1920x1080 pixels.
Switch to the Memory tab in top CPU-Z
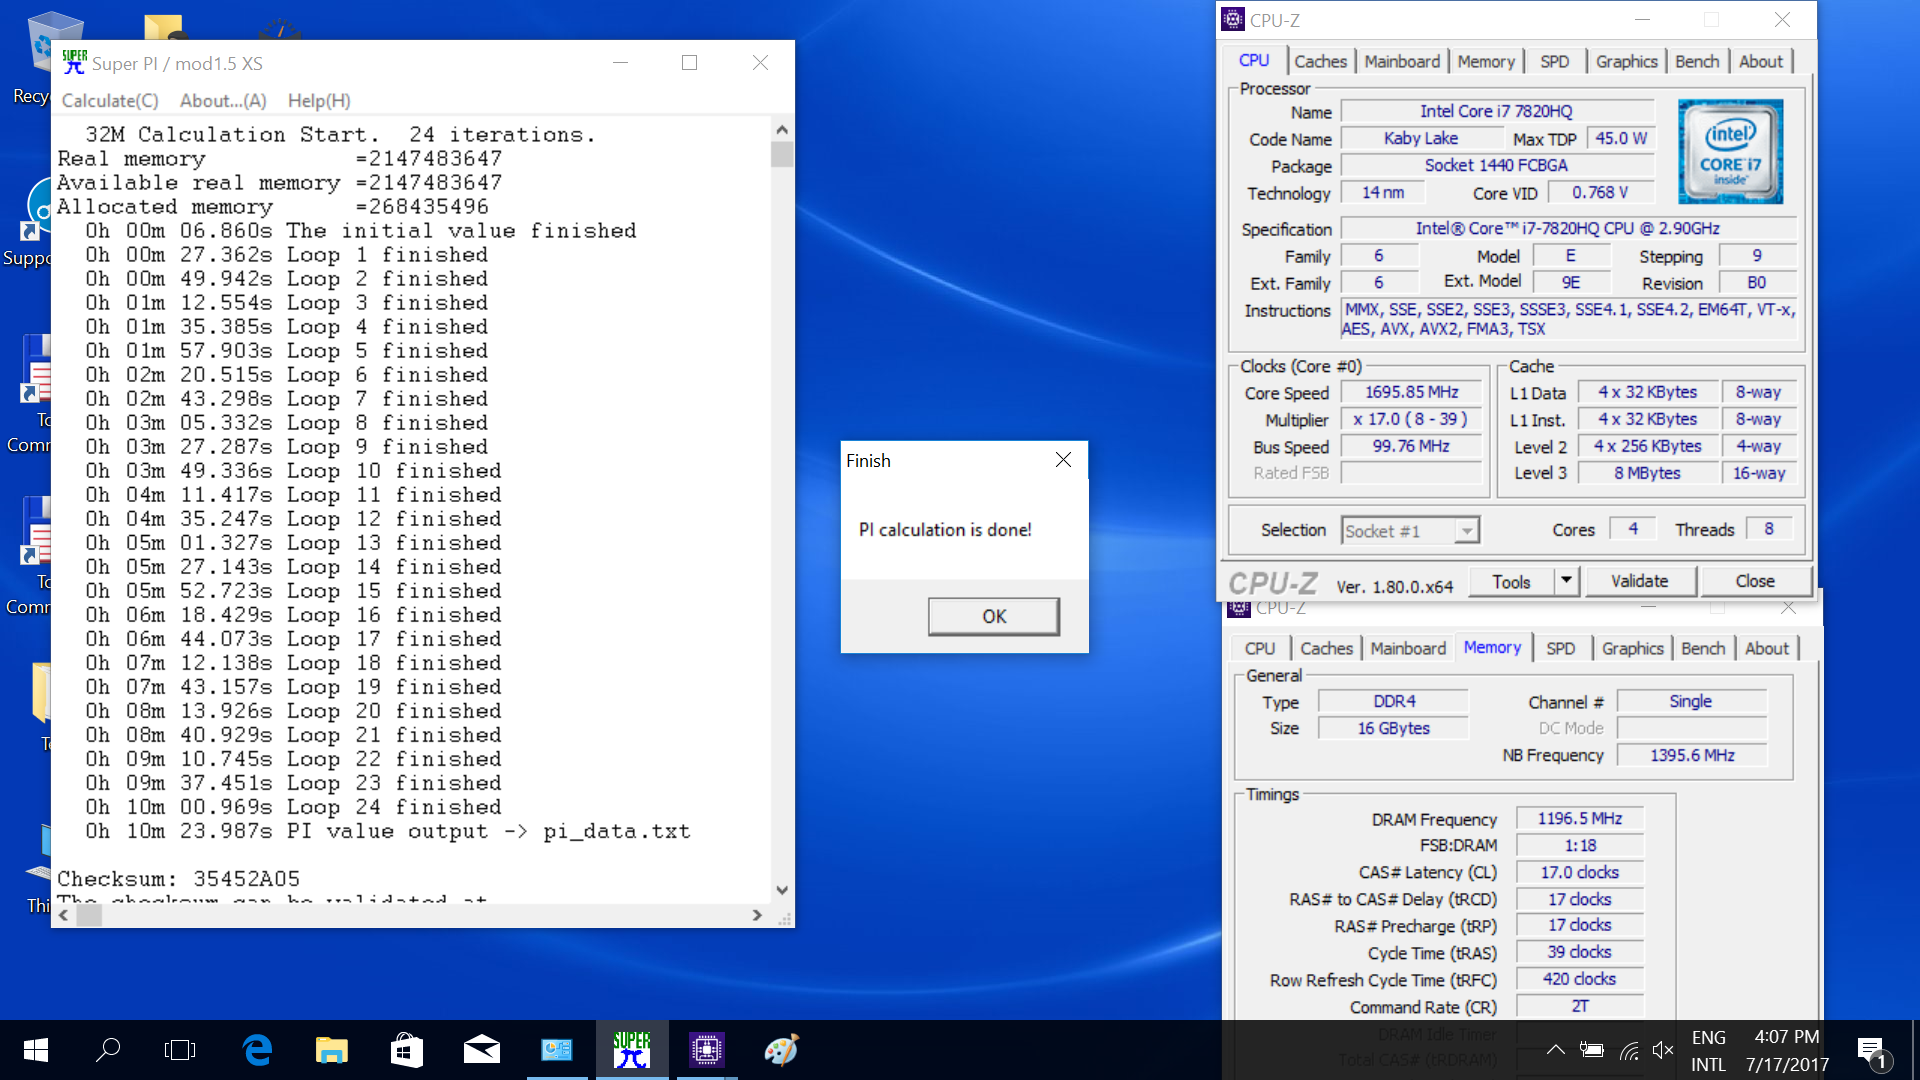(1485, 62)
